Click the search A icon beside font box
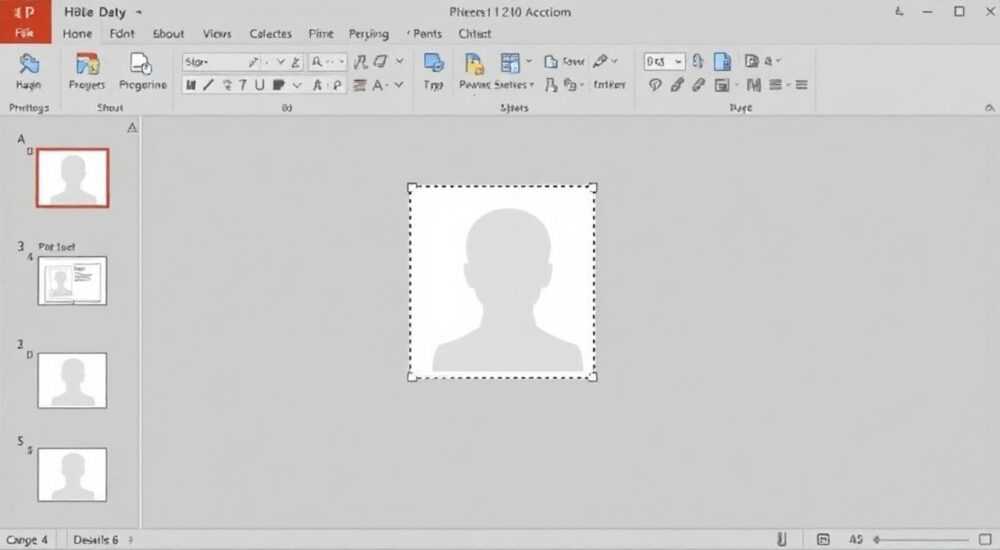 pyautogui.click(x=317, y=62)
